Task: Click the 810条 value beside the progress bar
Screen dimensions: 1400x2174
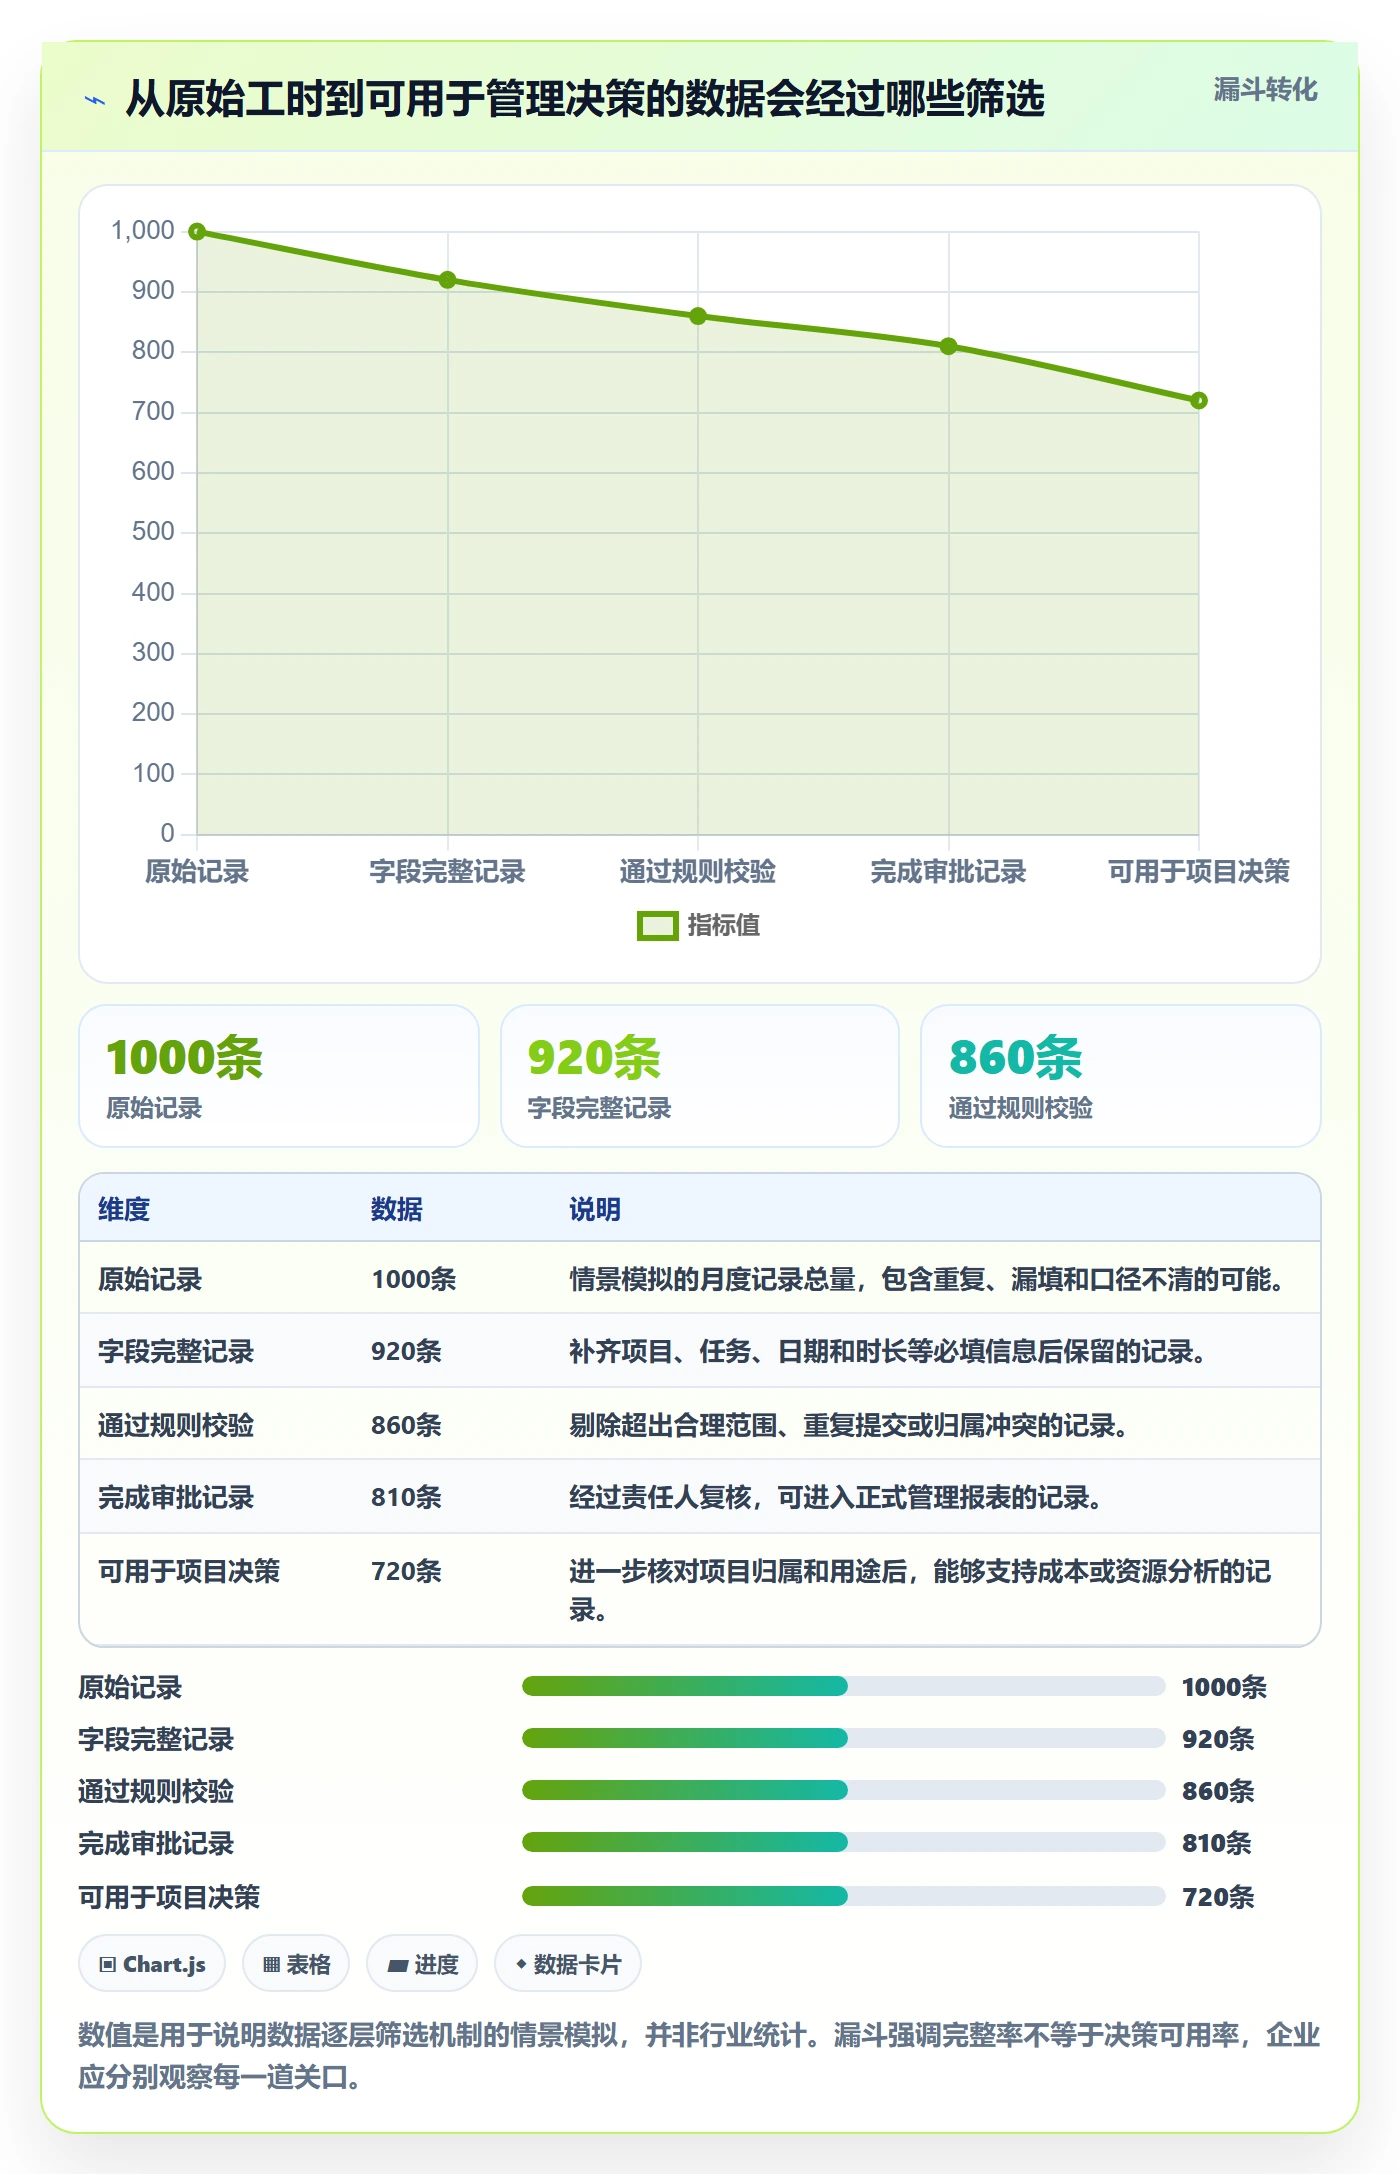Action: 1217,1842
